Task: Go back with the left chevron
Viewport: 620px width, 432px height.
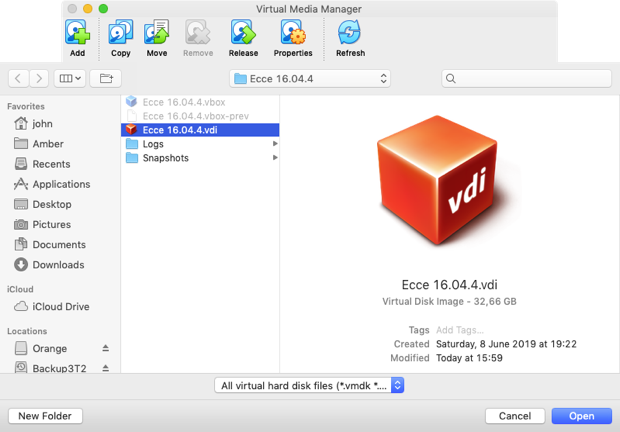Action: point(18,78)
